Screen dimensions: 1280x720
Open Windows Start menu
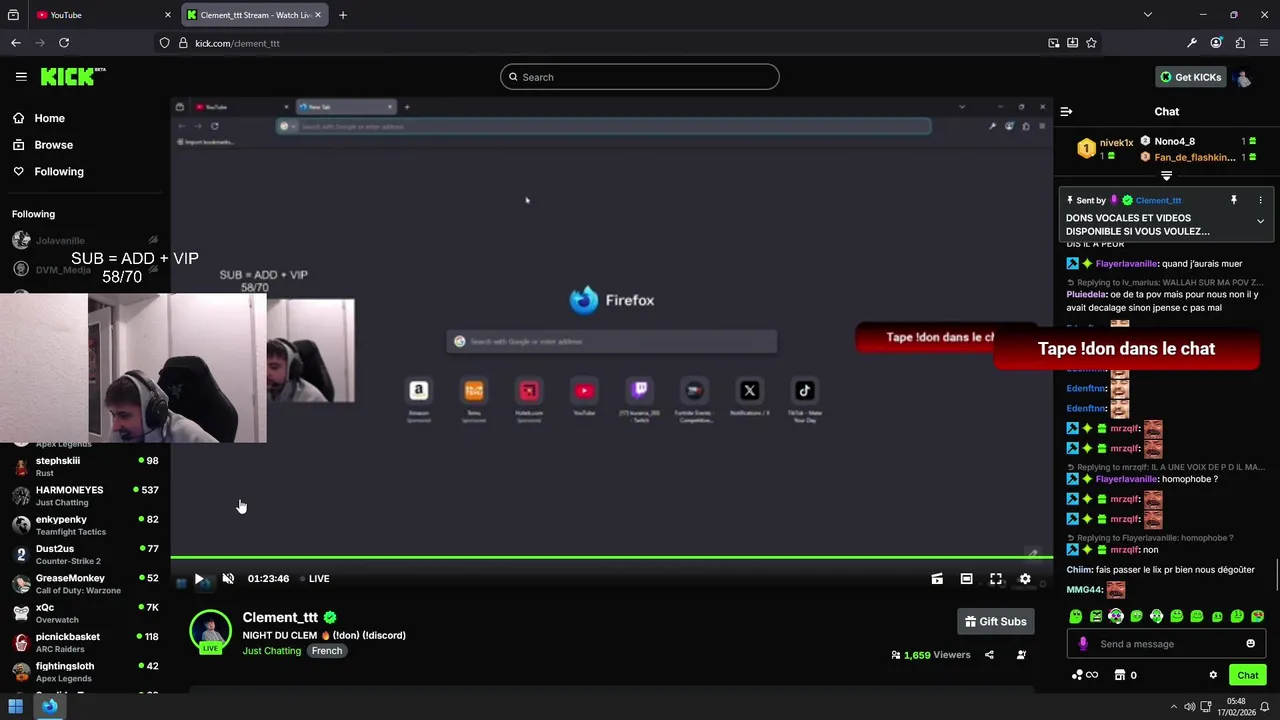16,706
